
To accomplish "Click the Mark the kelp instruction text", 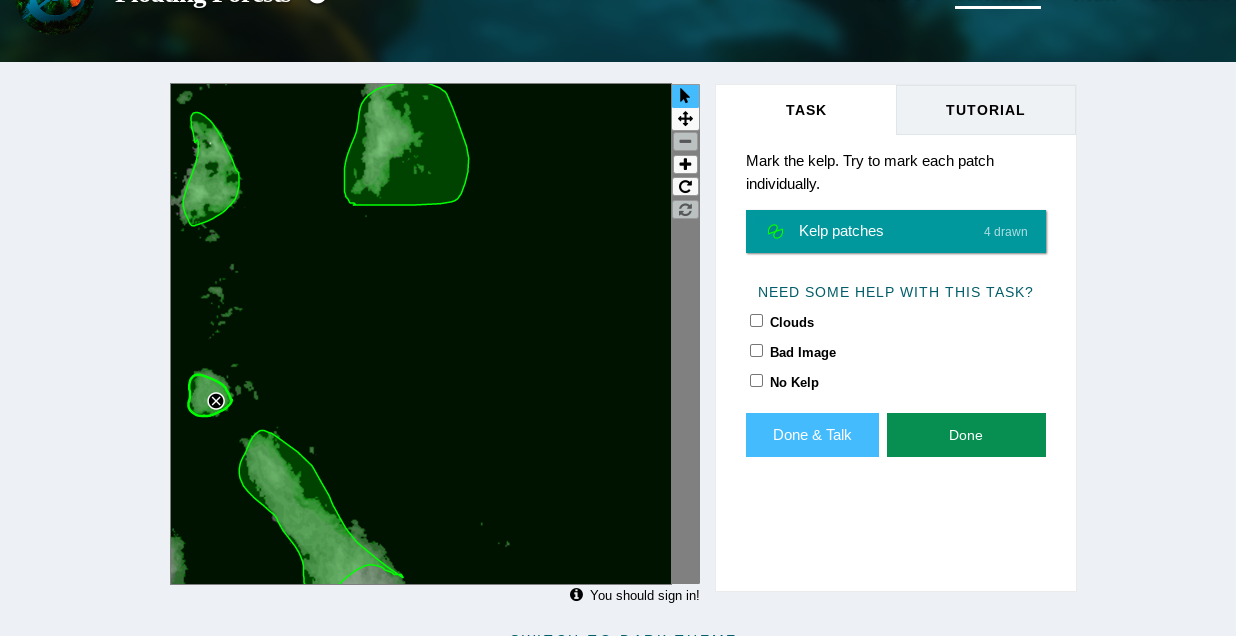I will [x=870, y=172].
